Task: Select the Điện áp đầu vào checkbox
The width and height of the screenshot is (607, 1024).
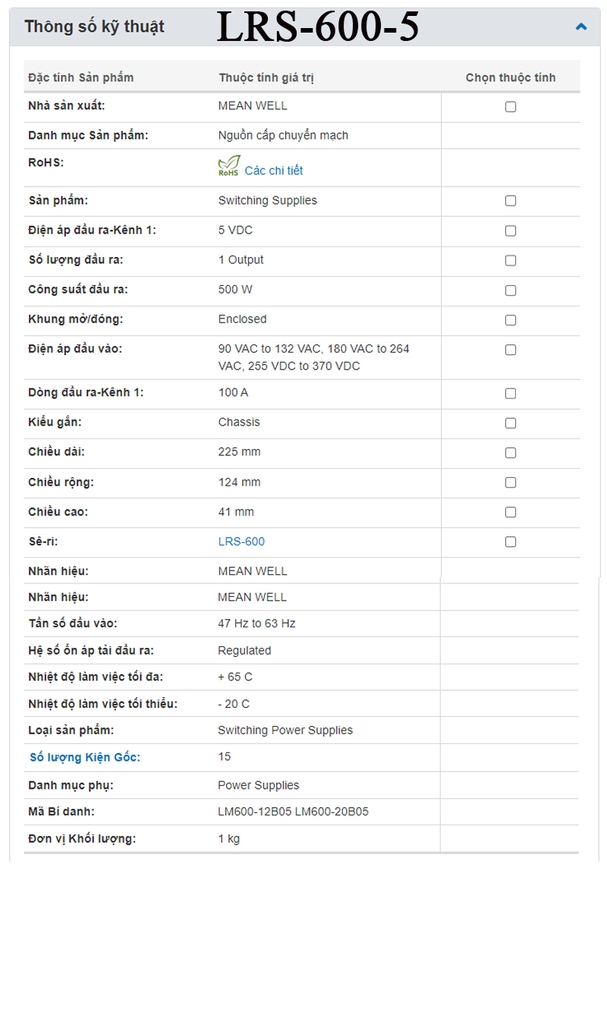Action: click(x=510, y=350)
